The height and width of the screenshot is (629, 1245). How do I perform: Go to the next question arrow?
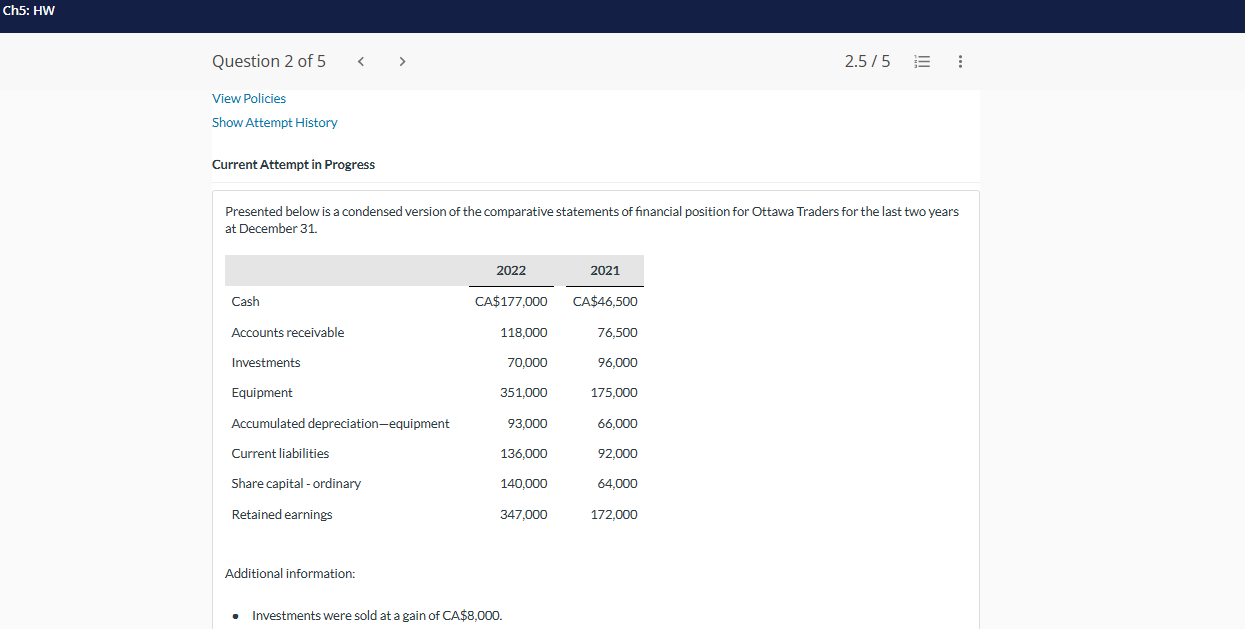click(x=402, y=61)
